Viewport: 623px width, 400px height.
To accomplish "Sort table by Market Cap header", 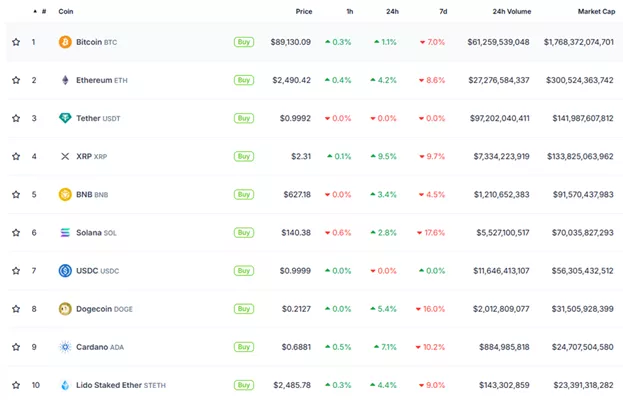I will pyautogui.click(x=595, y=12).
